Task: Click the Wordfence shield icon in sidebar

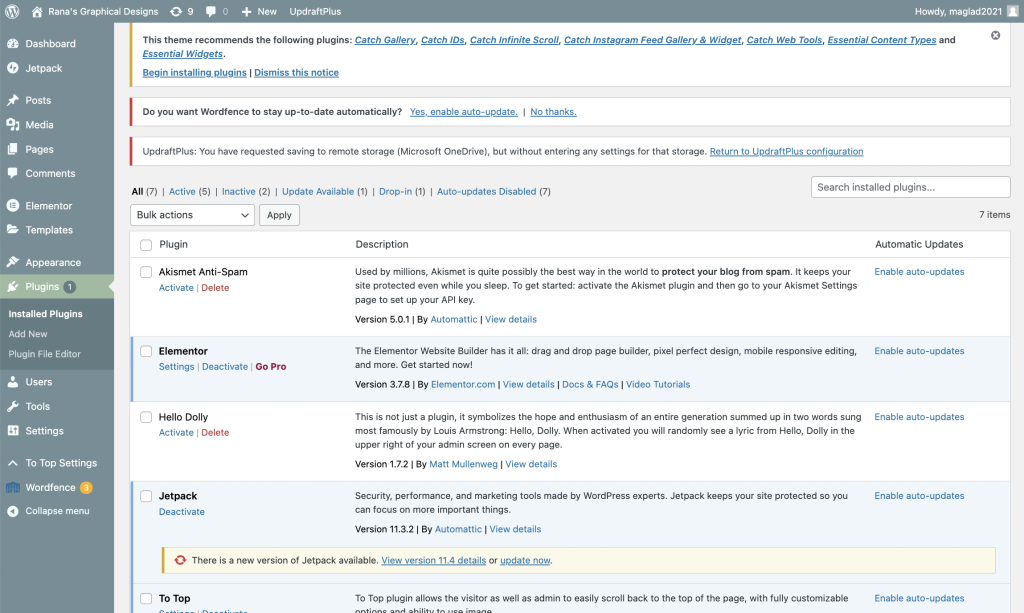Action: click(12, 487)
